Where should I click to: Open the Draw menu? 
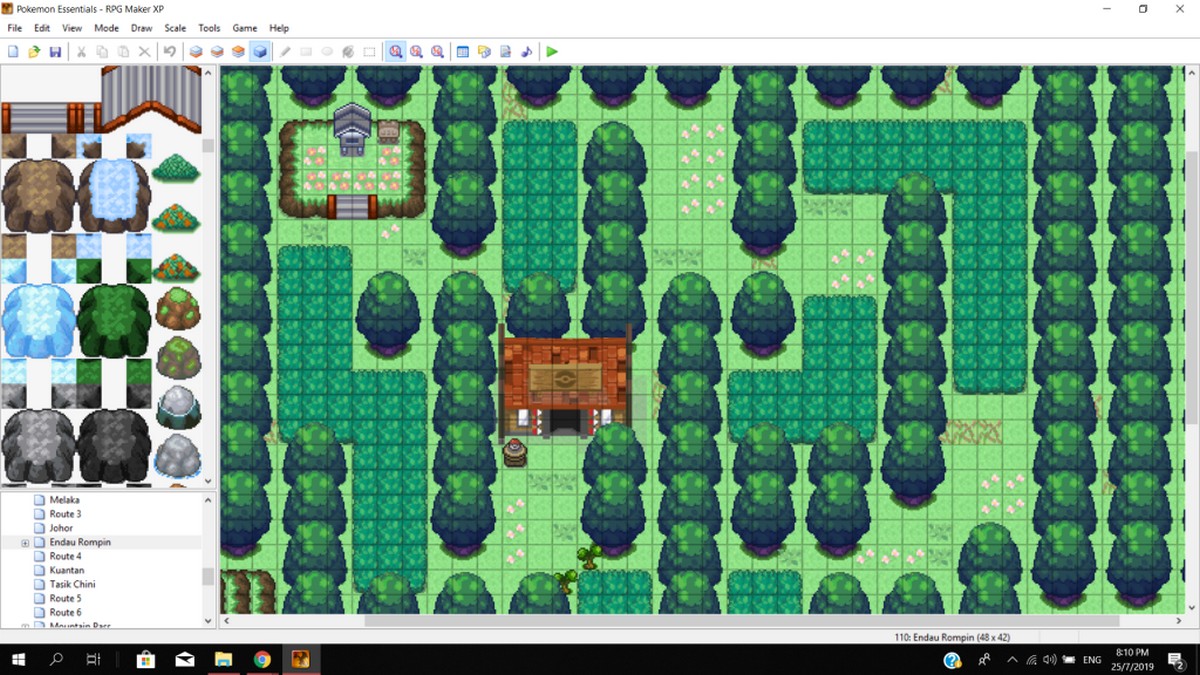click(x=142, y=28)
